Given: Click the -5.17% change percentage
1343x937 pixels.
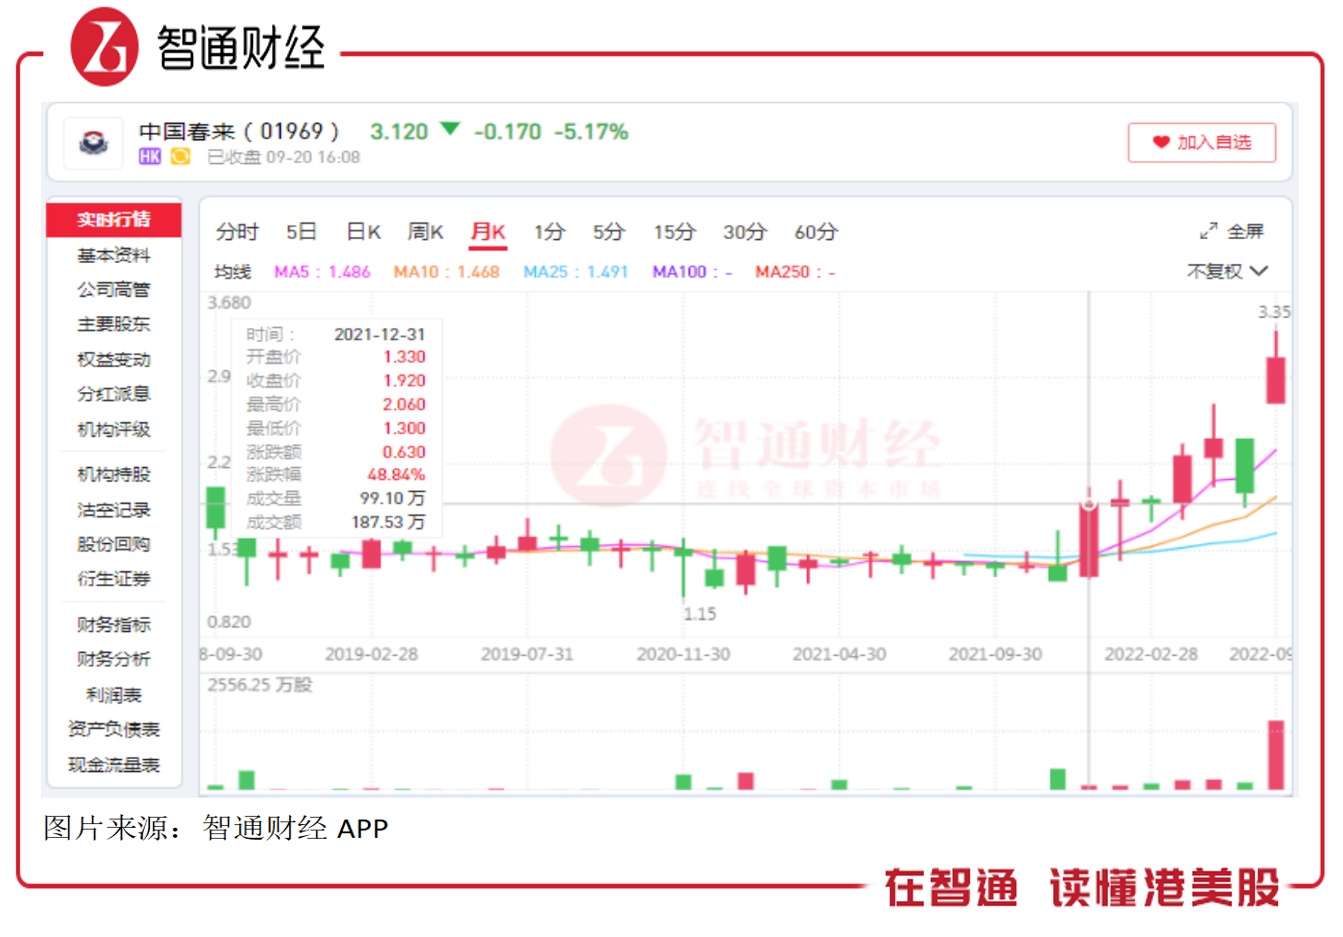Looking at the screenshot, I should [592, 132].
